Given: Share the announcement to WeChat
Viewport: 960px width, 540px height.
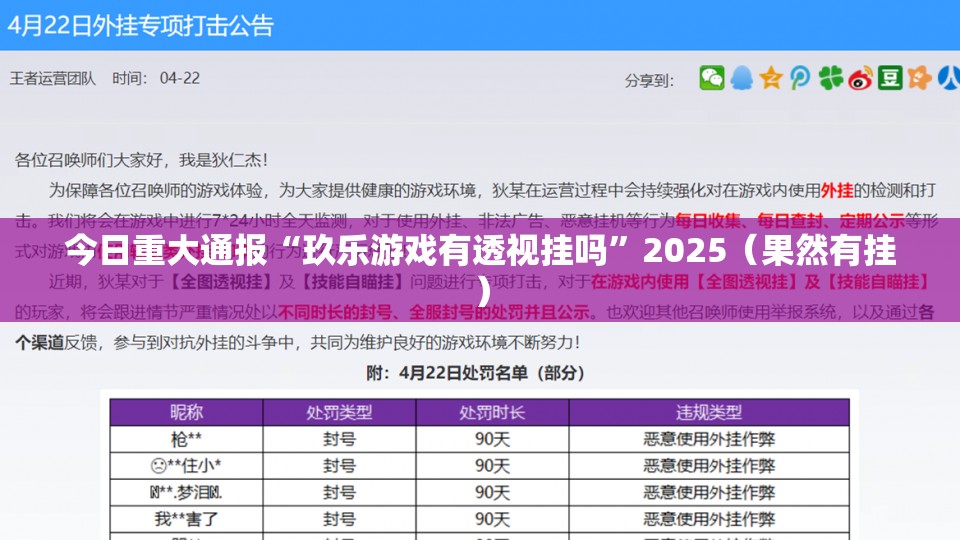Looking at the screenshot, I should pos(711,78).
